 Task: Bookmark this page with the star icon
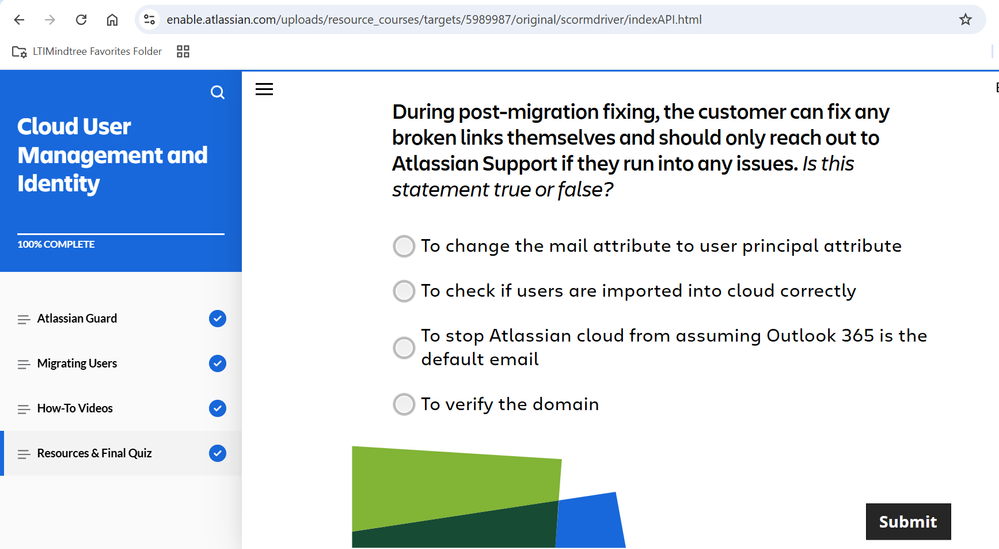965,20
